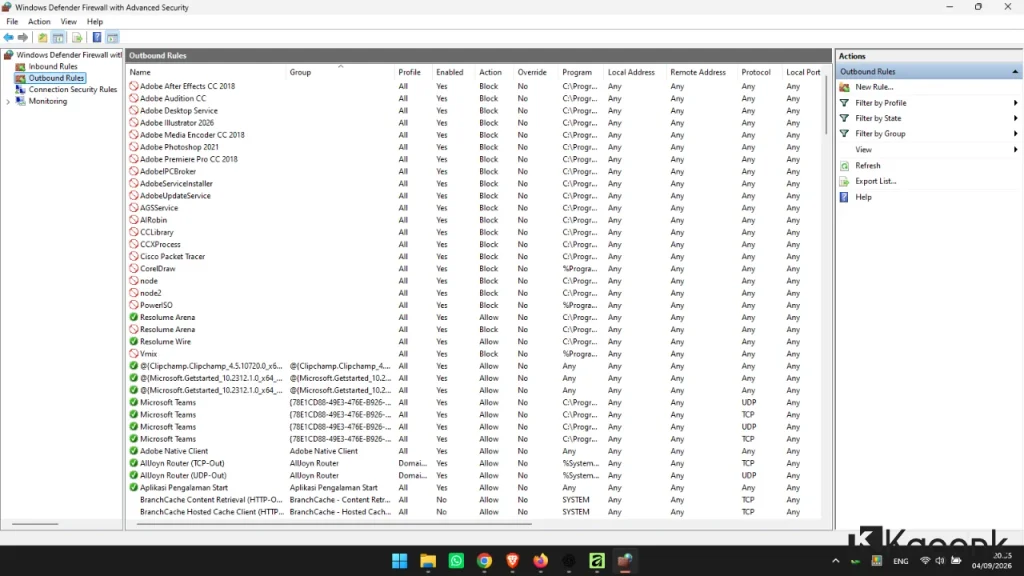Sort by the Program column header
Image resolution: width=1024 pixels, height=576 pixels.
(x=581, y=72)
